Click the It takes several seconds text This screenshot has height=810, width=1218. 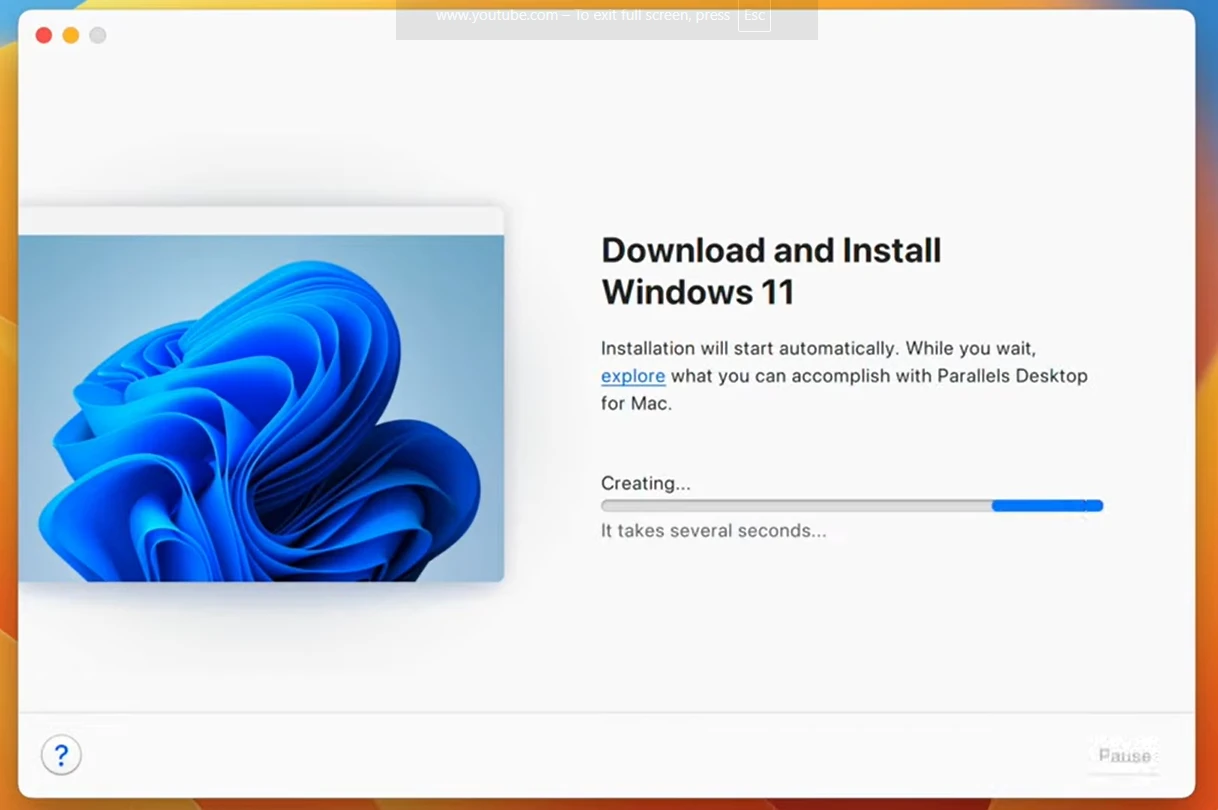(x=713, y=530)
